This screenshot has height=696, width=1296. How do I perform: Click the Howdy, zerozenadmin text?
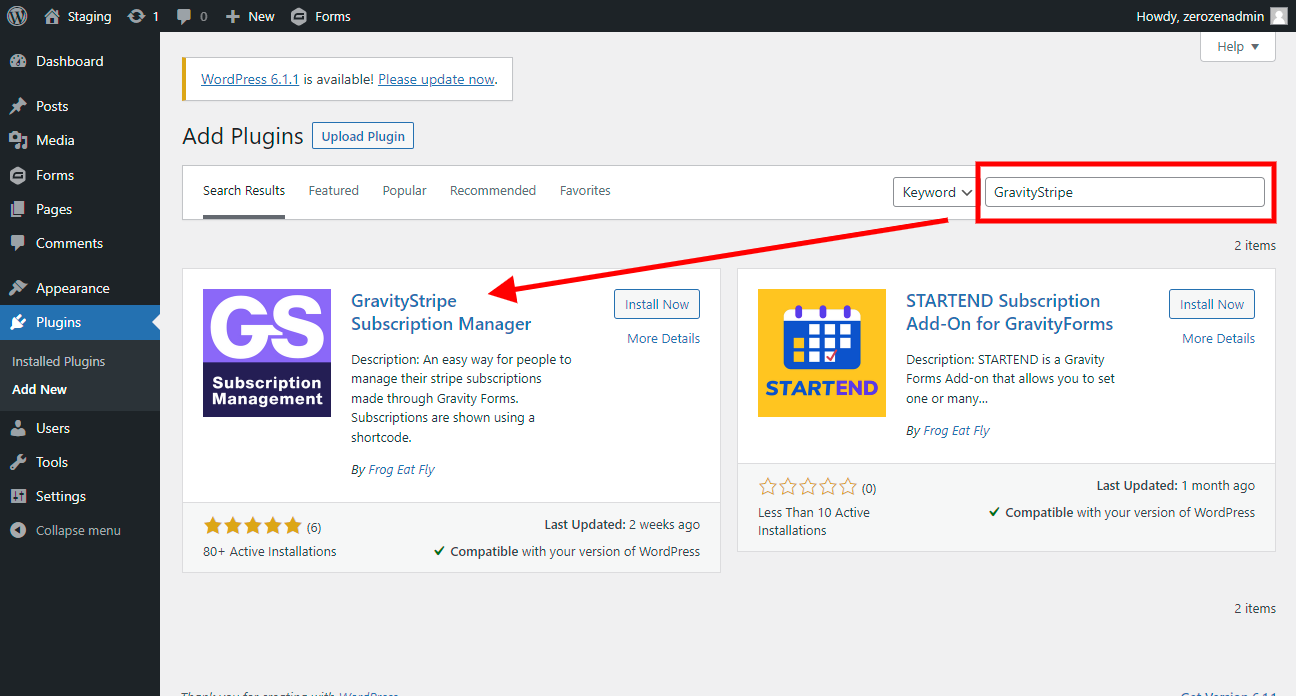coord(1200,16)
